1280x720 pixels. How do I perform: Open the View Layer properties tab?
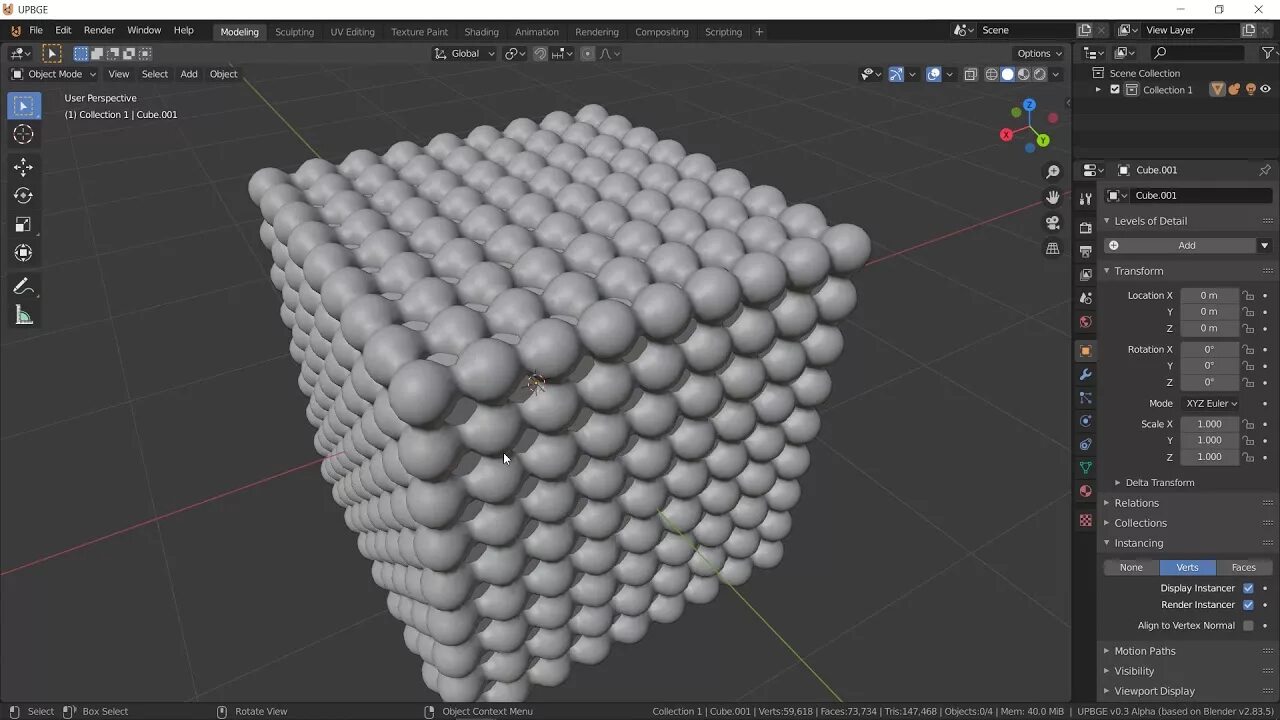[x=1085, y=275]
